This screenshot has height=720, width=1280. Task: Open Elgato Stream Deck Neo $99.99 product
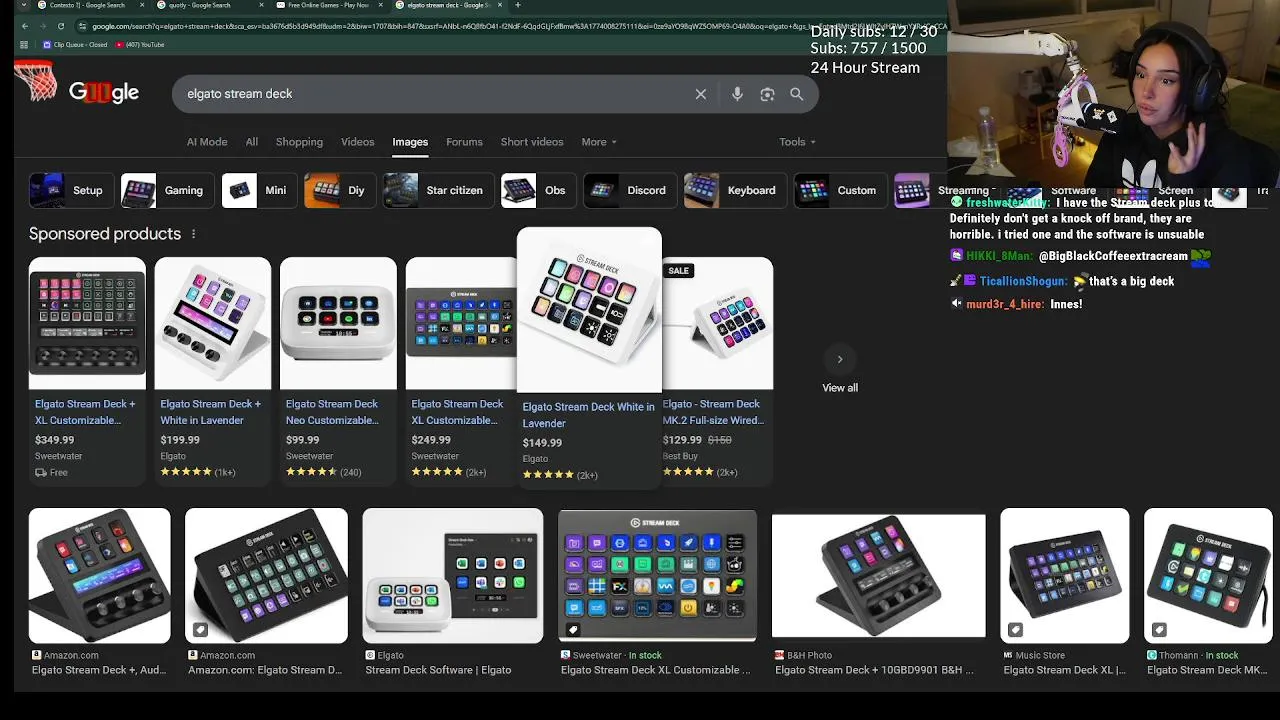[338, 370]
